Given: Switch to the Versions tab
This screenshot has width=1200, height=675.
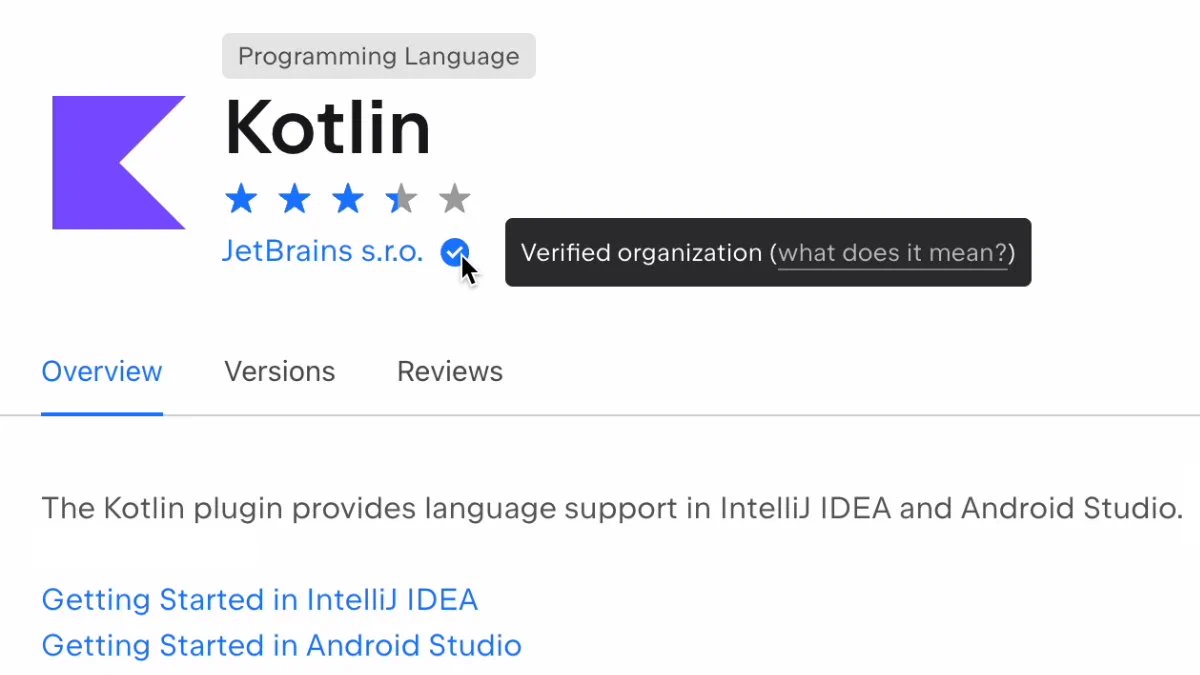Looking at the screenshot, I should [279, 372].
